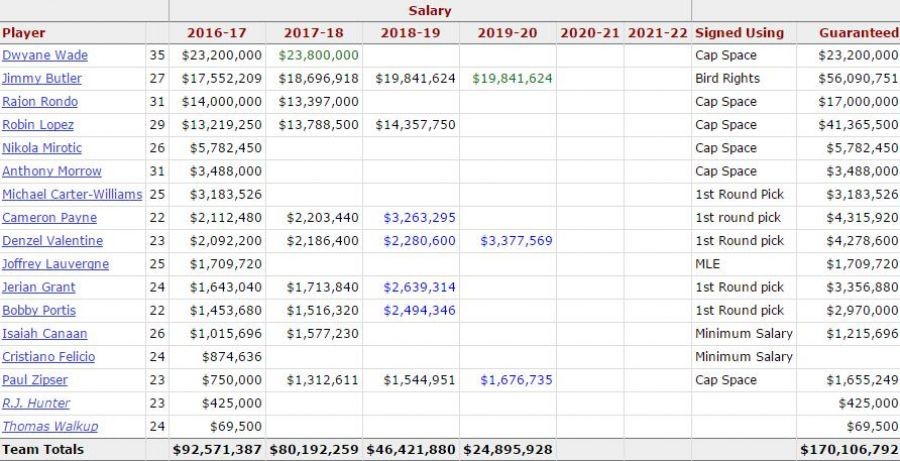Open Denzel Valentine's page
The width and height of the screenshot is (900, 461).
52,241
